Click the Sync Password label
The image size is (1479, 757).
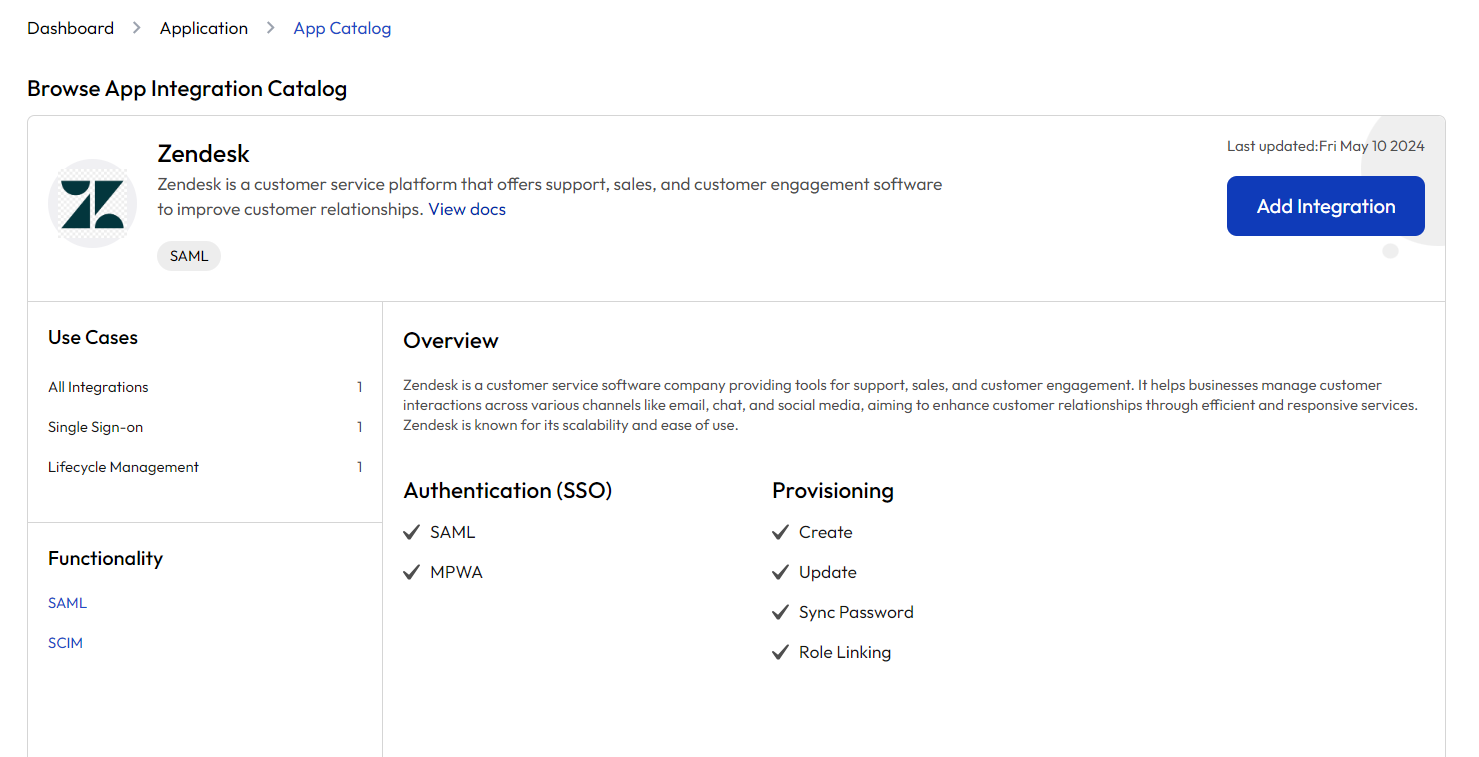[856, 613]
